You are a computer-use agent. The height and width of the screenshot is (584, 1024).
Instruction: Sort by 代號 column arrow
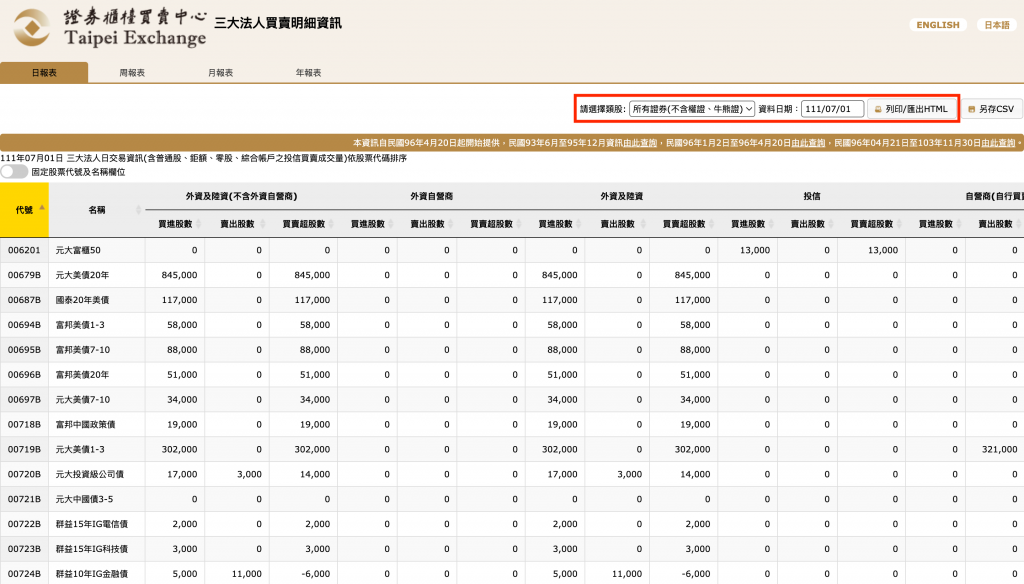(x=42, y=208)
